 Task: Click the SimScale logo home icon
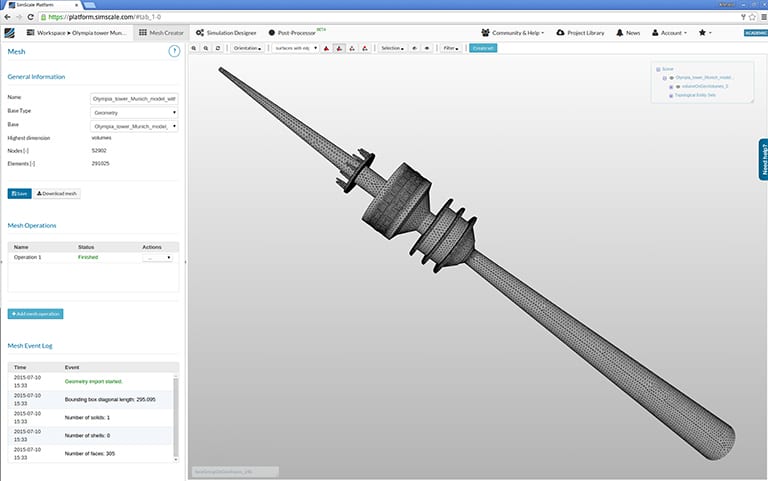point(10,33)
